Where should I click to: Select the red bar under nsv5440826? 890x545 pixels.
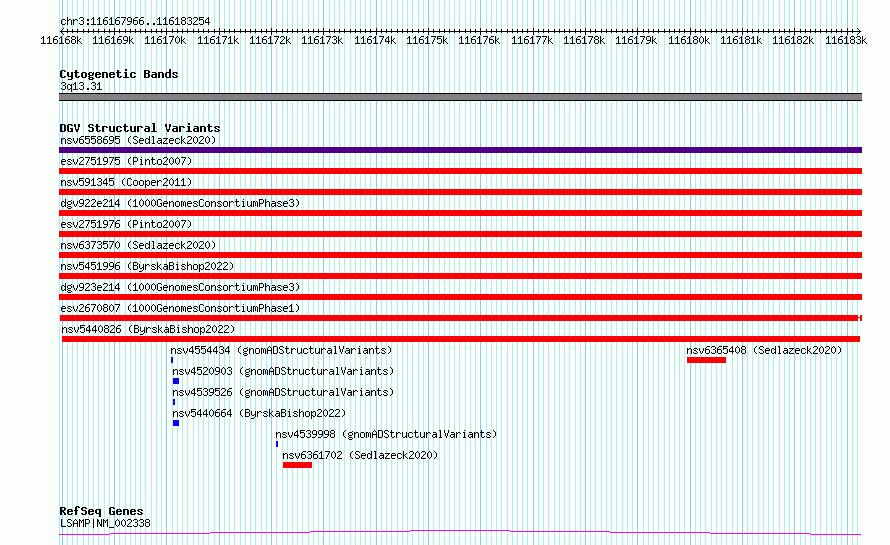(x=461, y=339)
